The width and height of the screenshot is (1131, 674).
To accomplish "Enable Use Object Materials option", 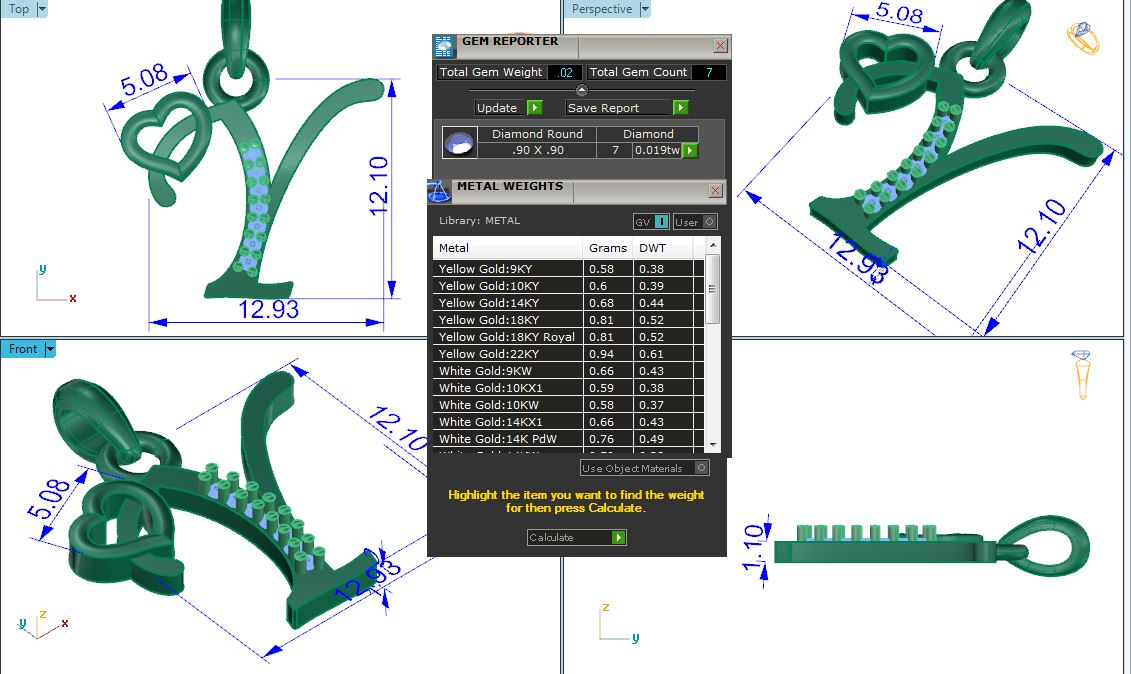I will 701,468.
